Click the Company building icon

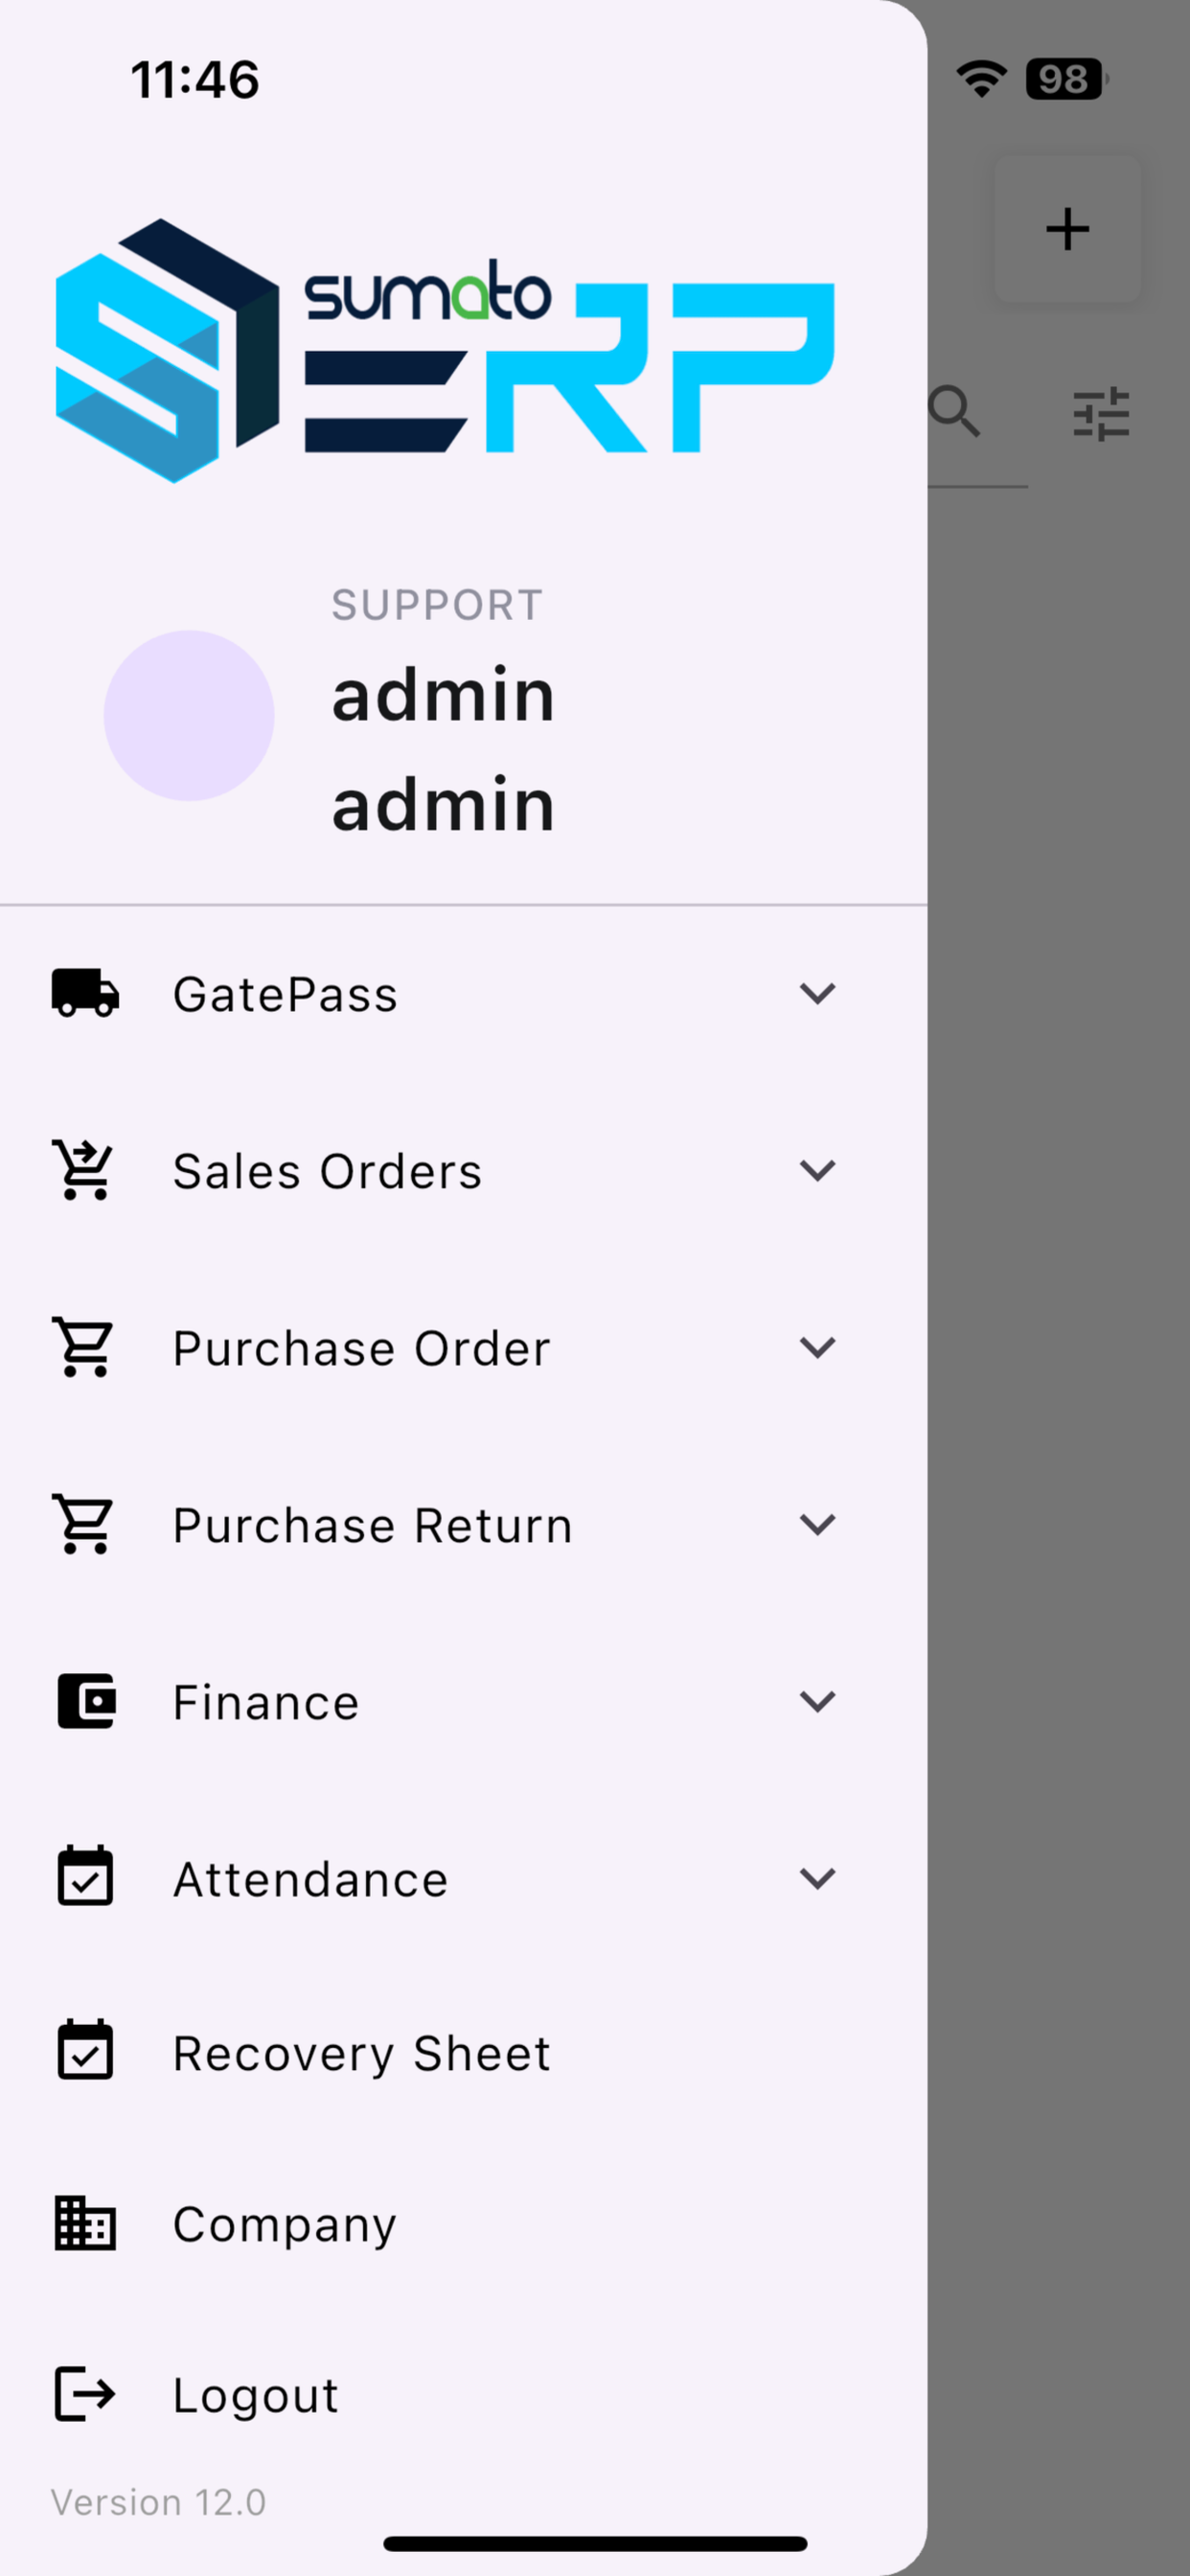[x=85, y=2223]
